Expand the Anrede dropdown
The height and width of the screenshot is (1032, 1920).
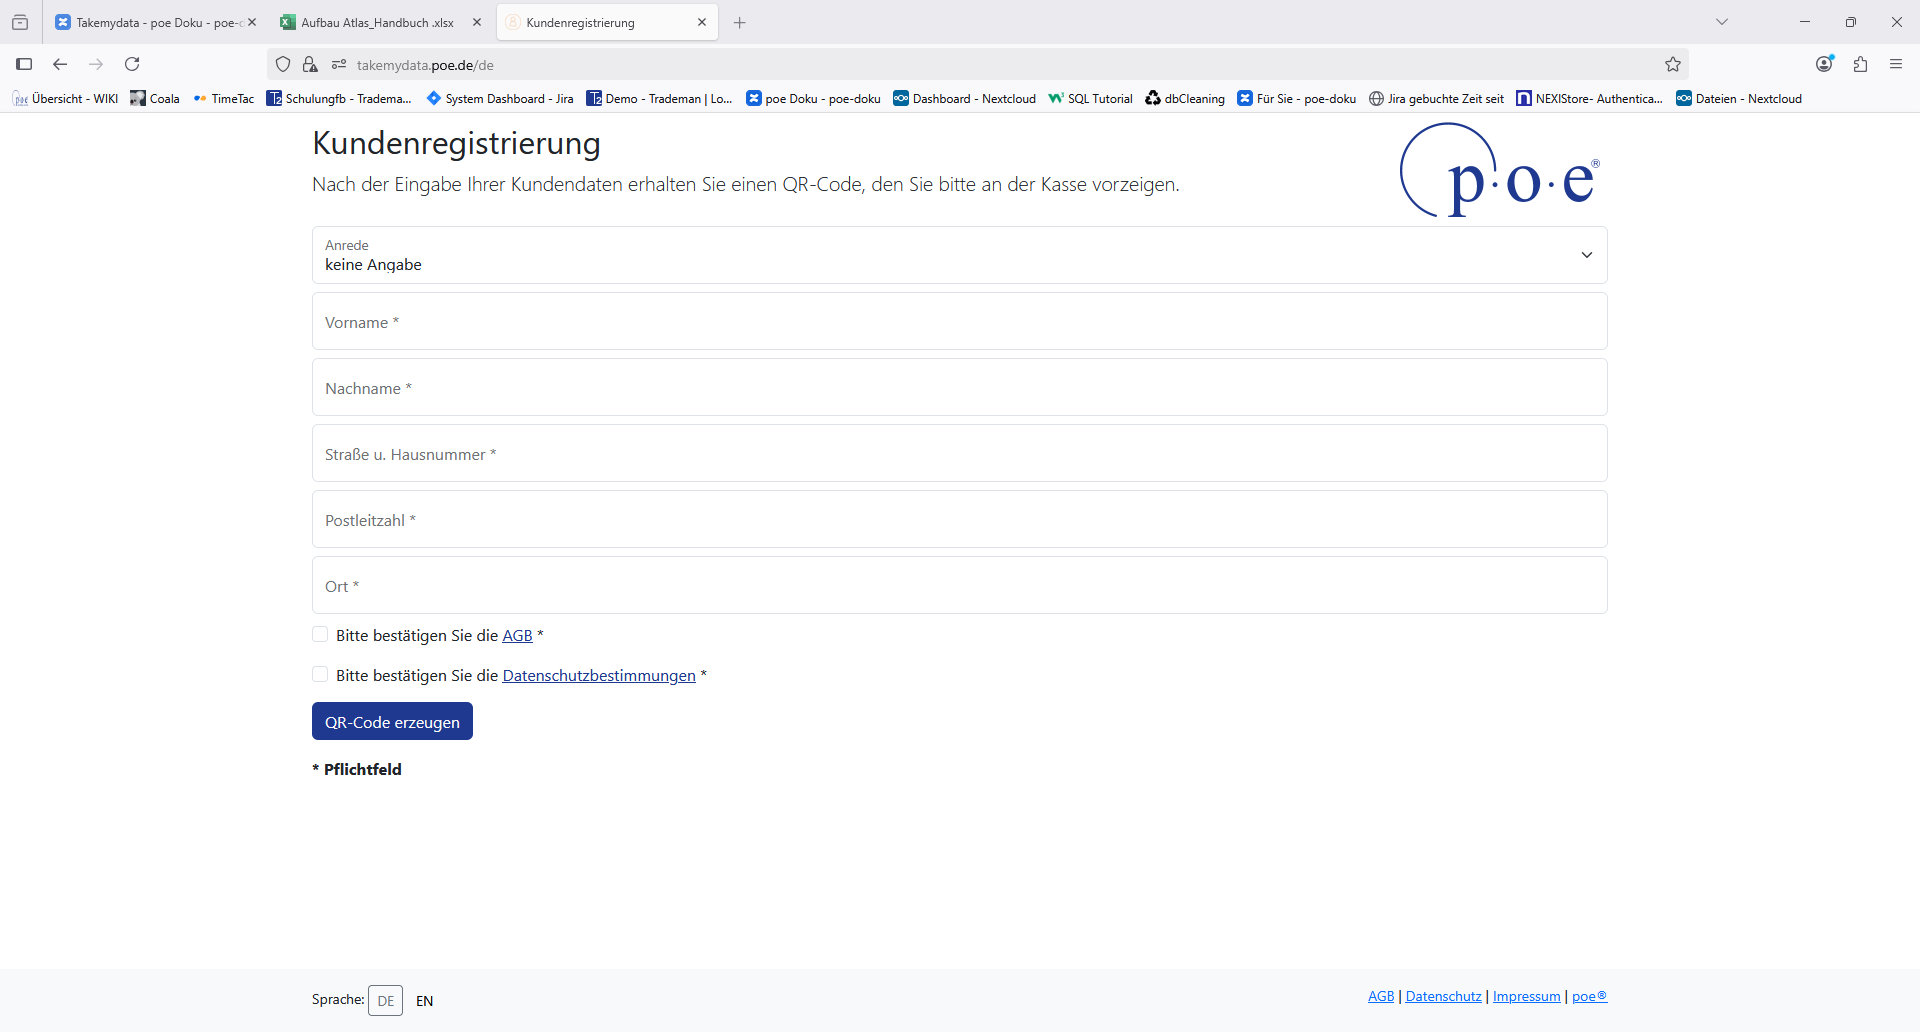click(x=1586, y=255)
